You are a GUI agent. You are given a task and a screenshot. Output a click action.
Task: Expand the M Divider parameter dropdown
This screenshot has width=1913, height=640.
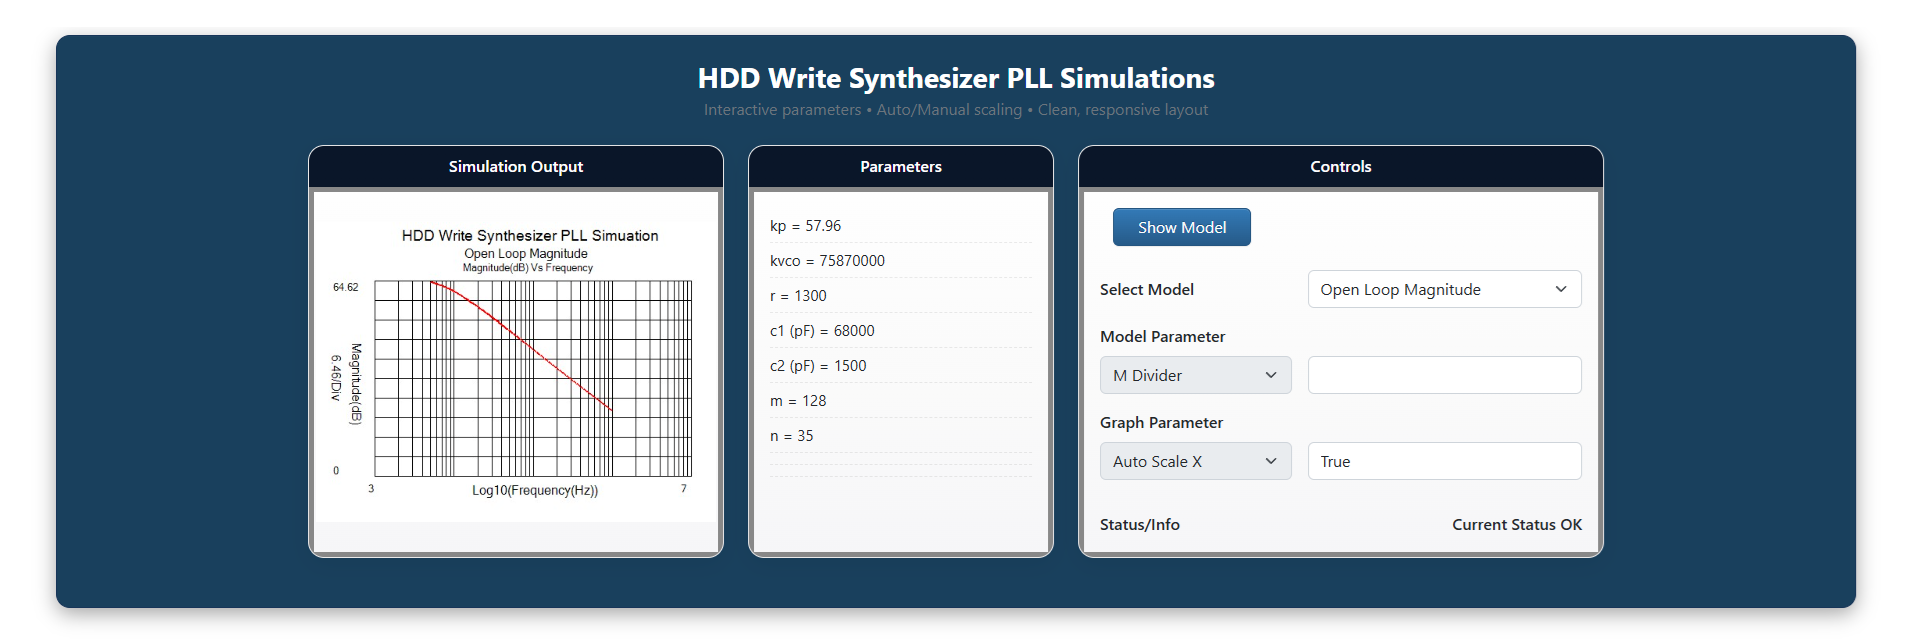click(1195, 375)
